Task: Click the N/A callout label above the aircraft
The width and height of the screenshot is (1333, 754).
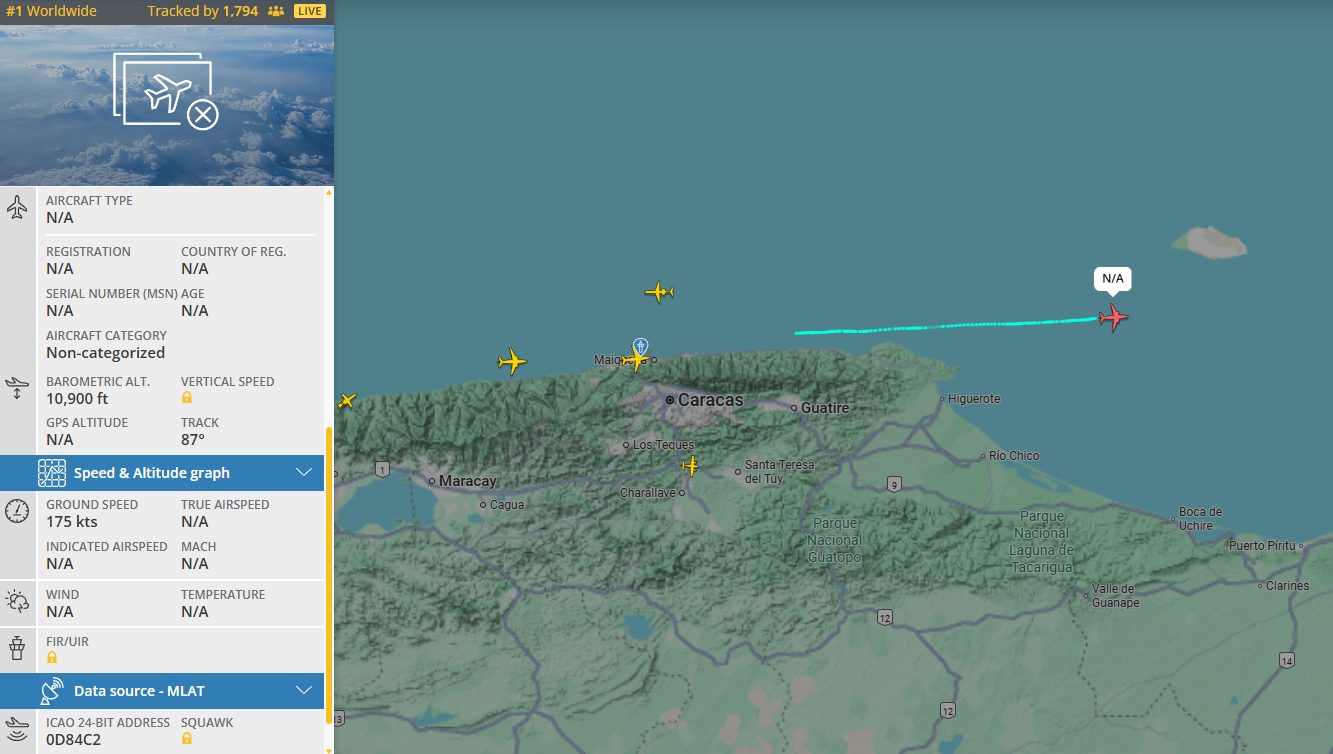Action: (x=1113, y=278)
